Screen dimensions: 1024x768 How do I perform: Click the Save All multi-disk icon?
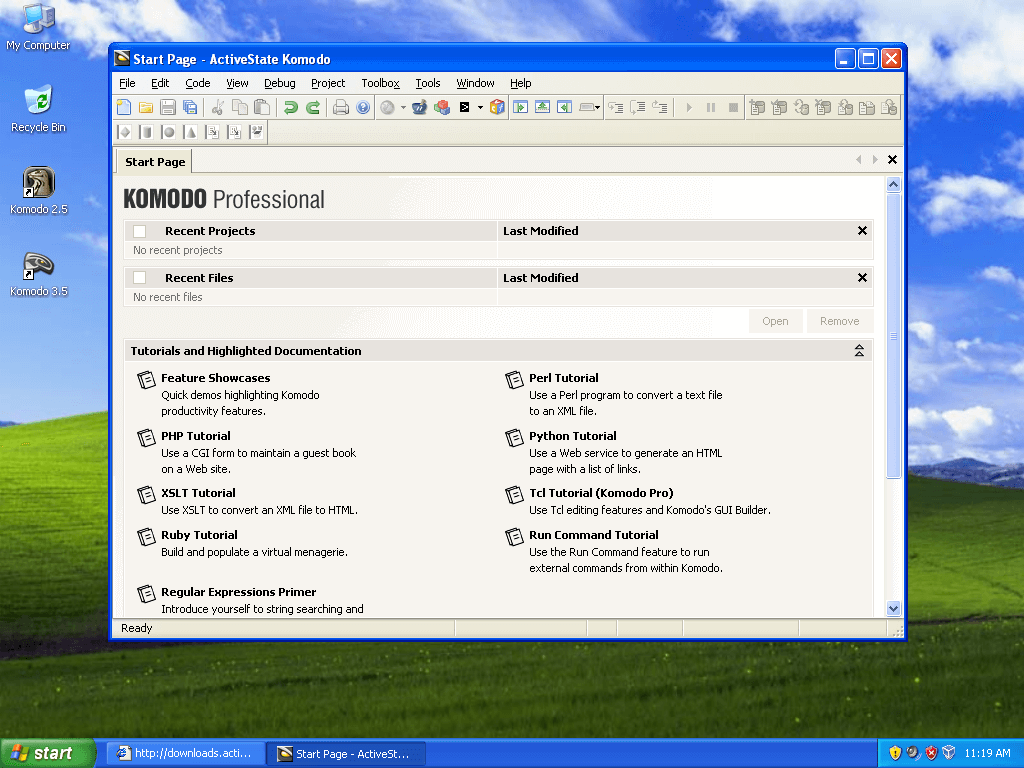[x=190, y=107]
